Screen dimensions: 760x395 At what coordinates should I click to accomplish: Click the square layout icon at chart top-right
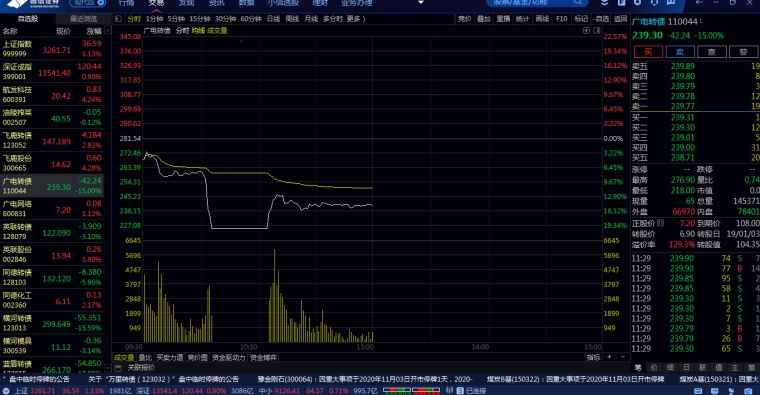(597, 31)
